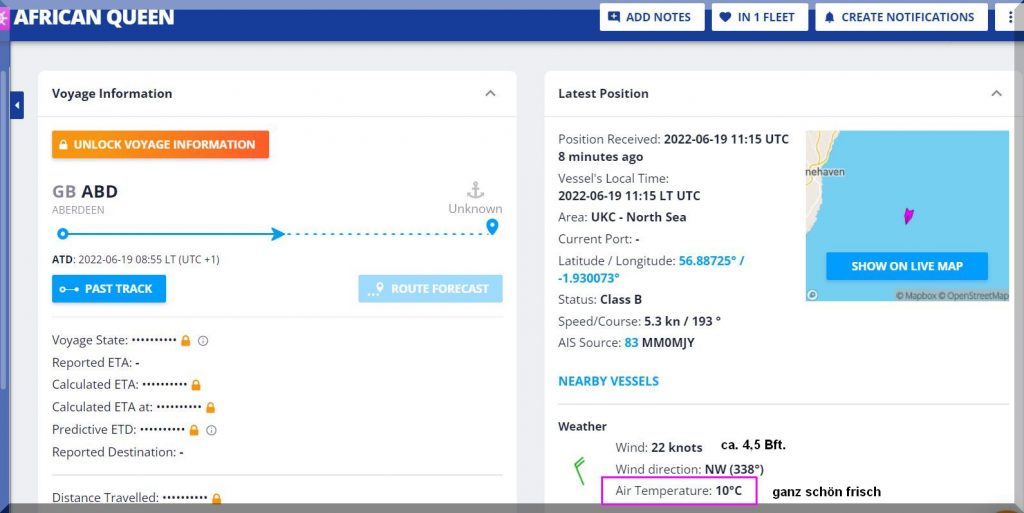The height and width of the screenshot is (513, 1024).
Task: Click the lock icon beside Voyage State
Action: click(x=186, y=341)
